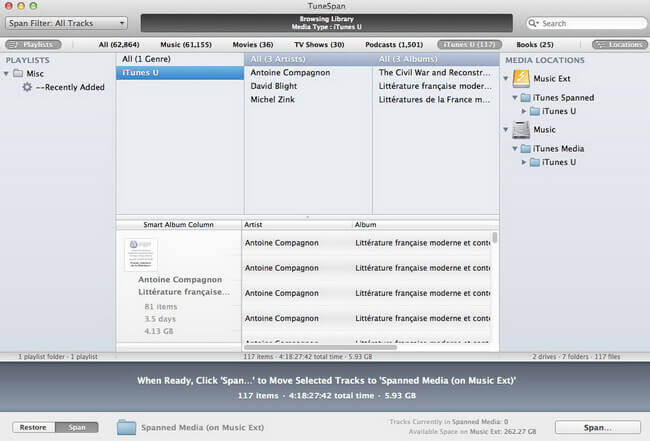Click the Misc playlist folder icon

tap(18, 73)
